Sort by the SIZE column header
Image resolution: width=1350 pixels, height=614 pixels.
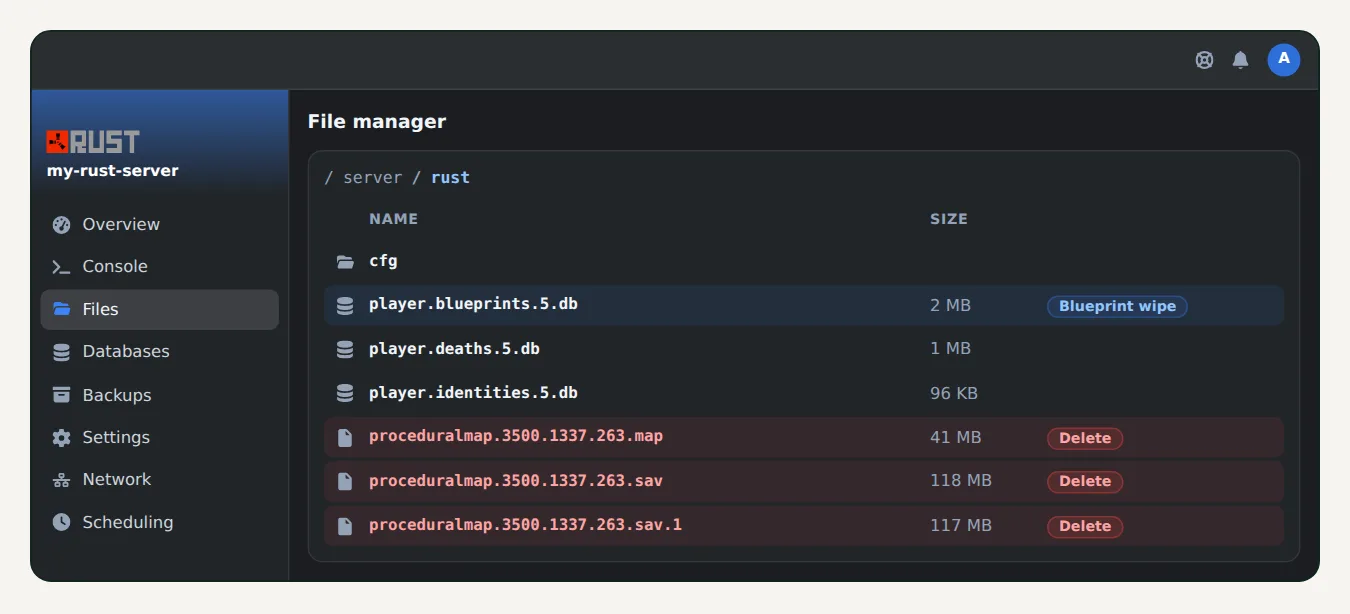click(949, 219)
